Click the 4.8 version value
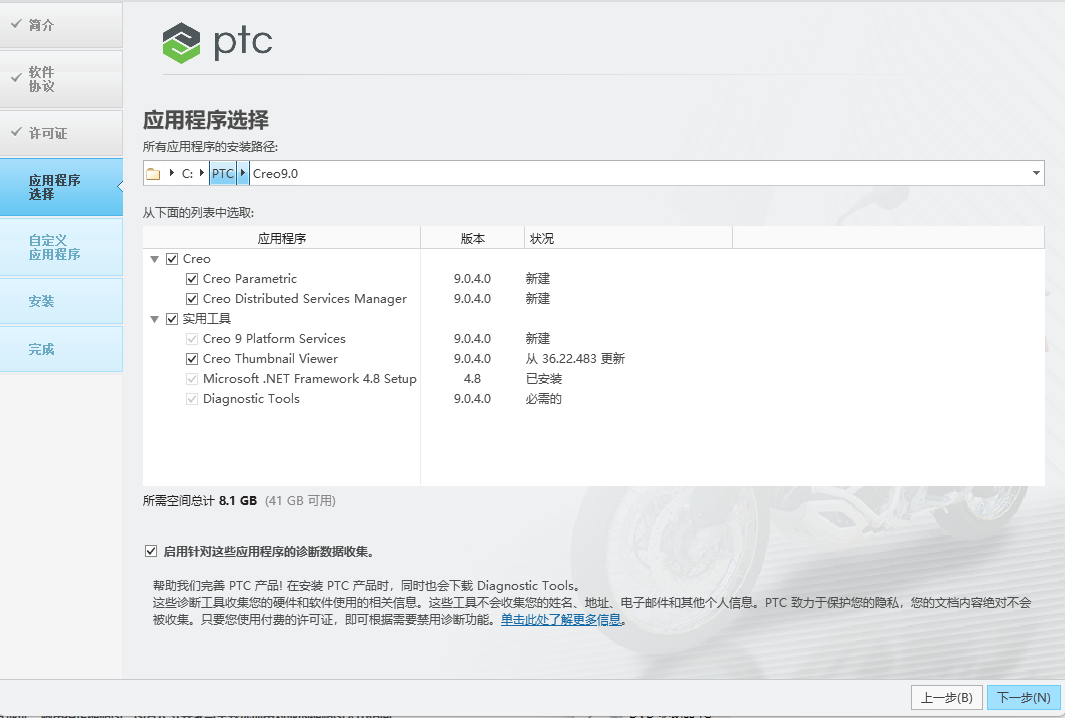The image size is (1065, 718). [x=472, y=379]
